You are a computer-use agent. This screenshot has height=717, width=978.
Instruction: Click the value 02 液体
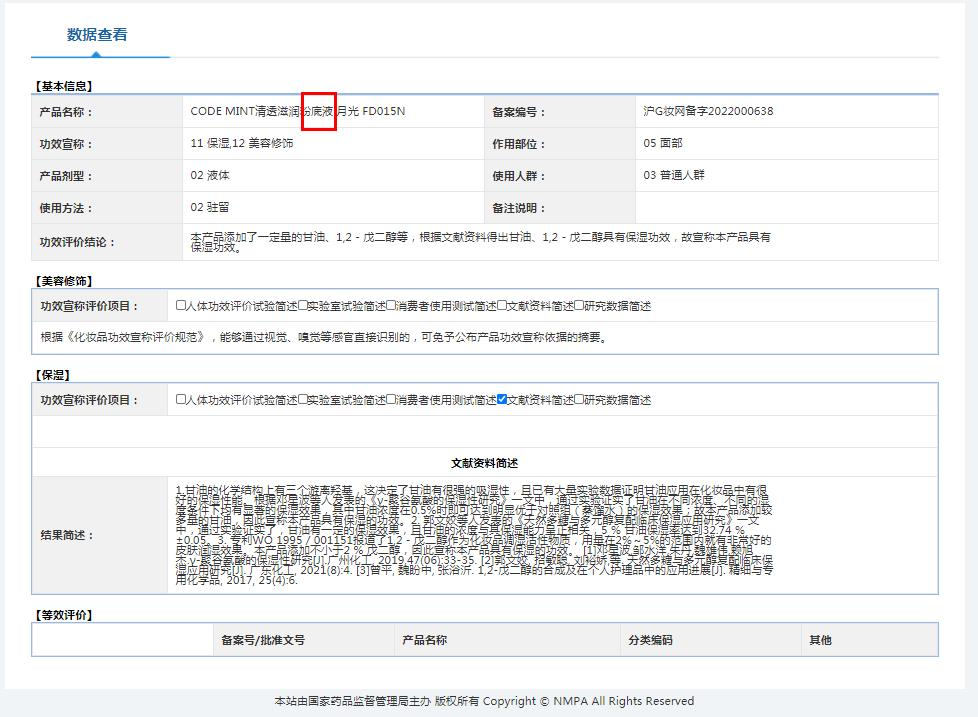coord(210,175)
